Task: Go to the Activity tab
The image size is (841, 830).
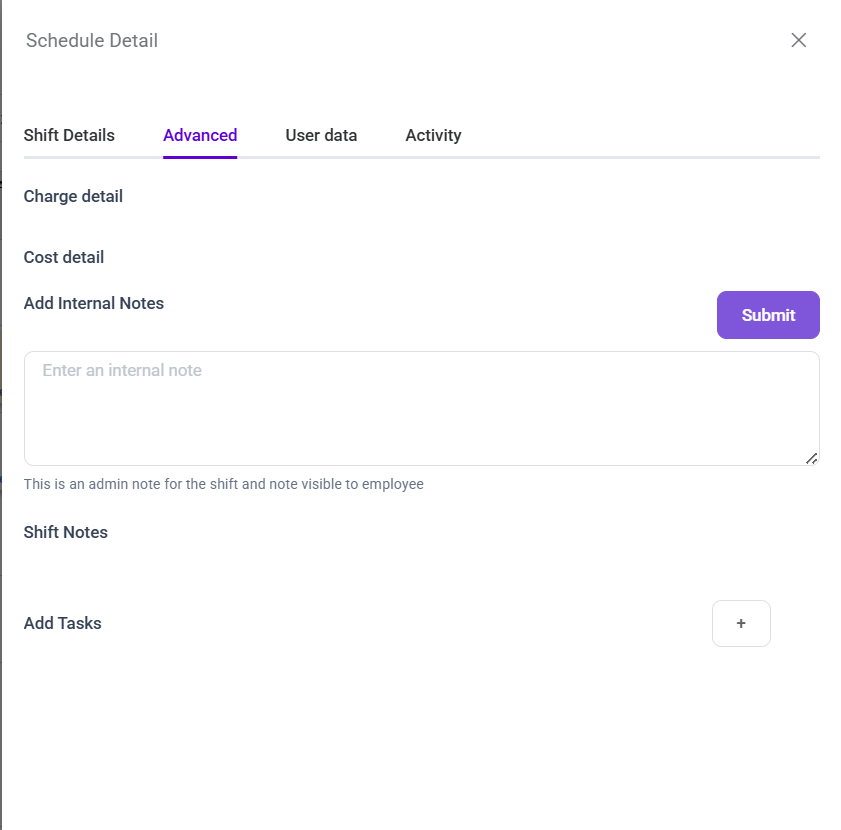Action: 433,135
